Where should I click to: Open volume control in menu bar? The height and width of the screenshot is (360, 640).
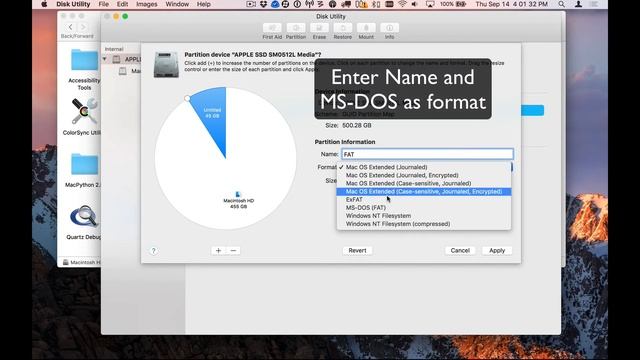(415, 4)
